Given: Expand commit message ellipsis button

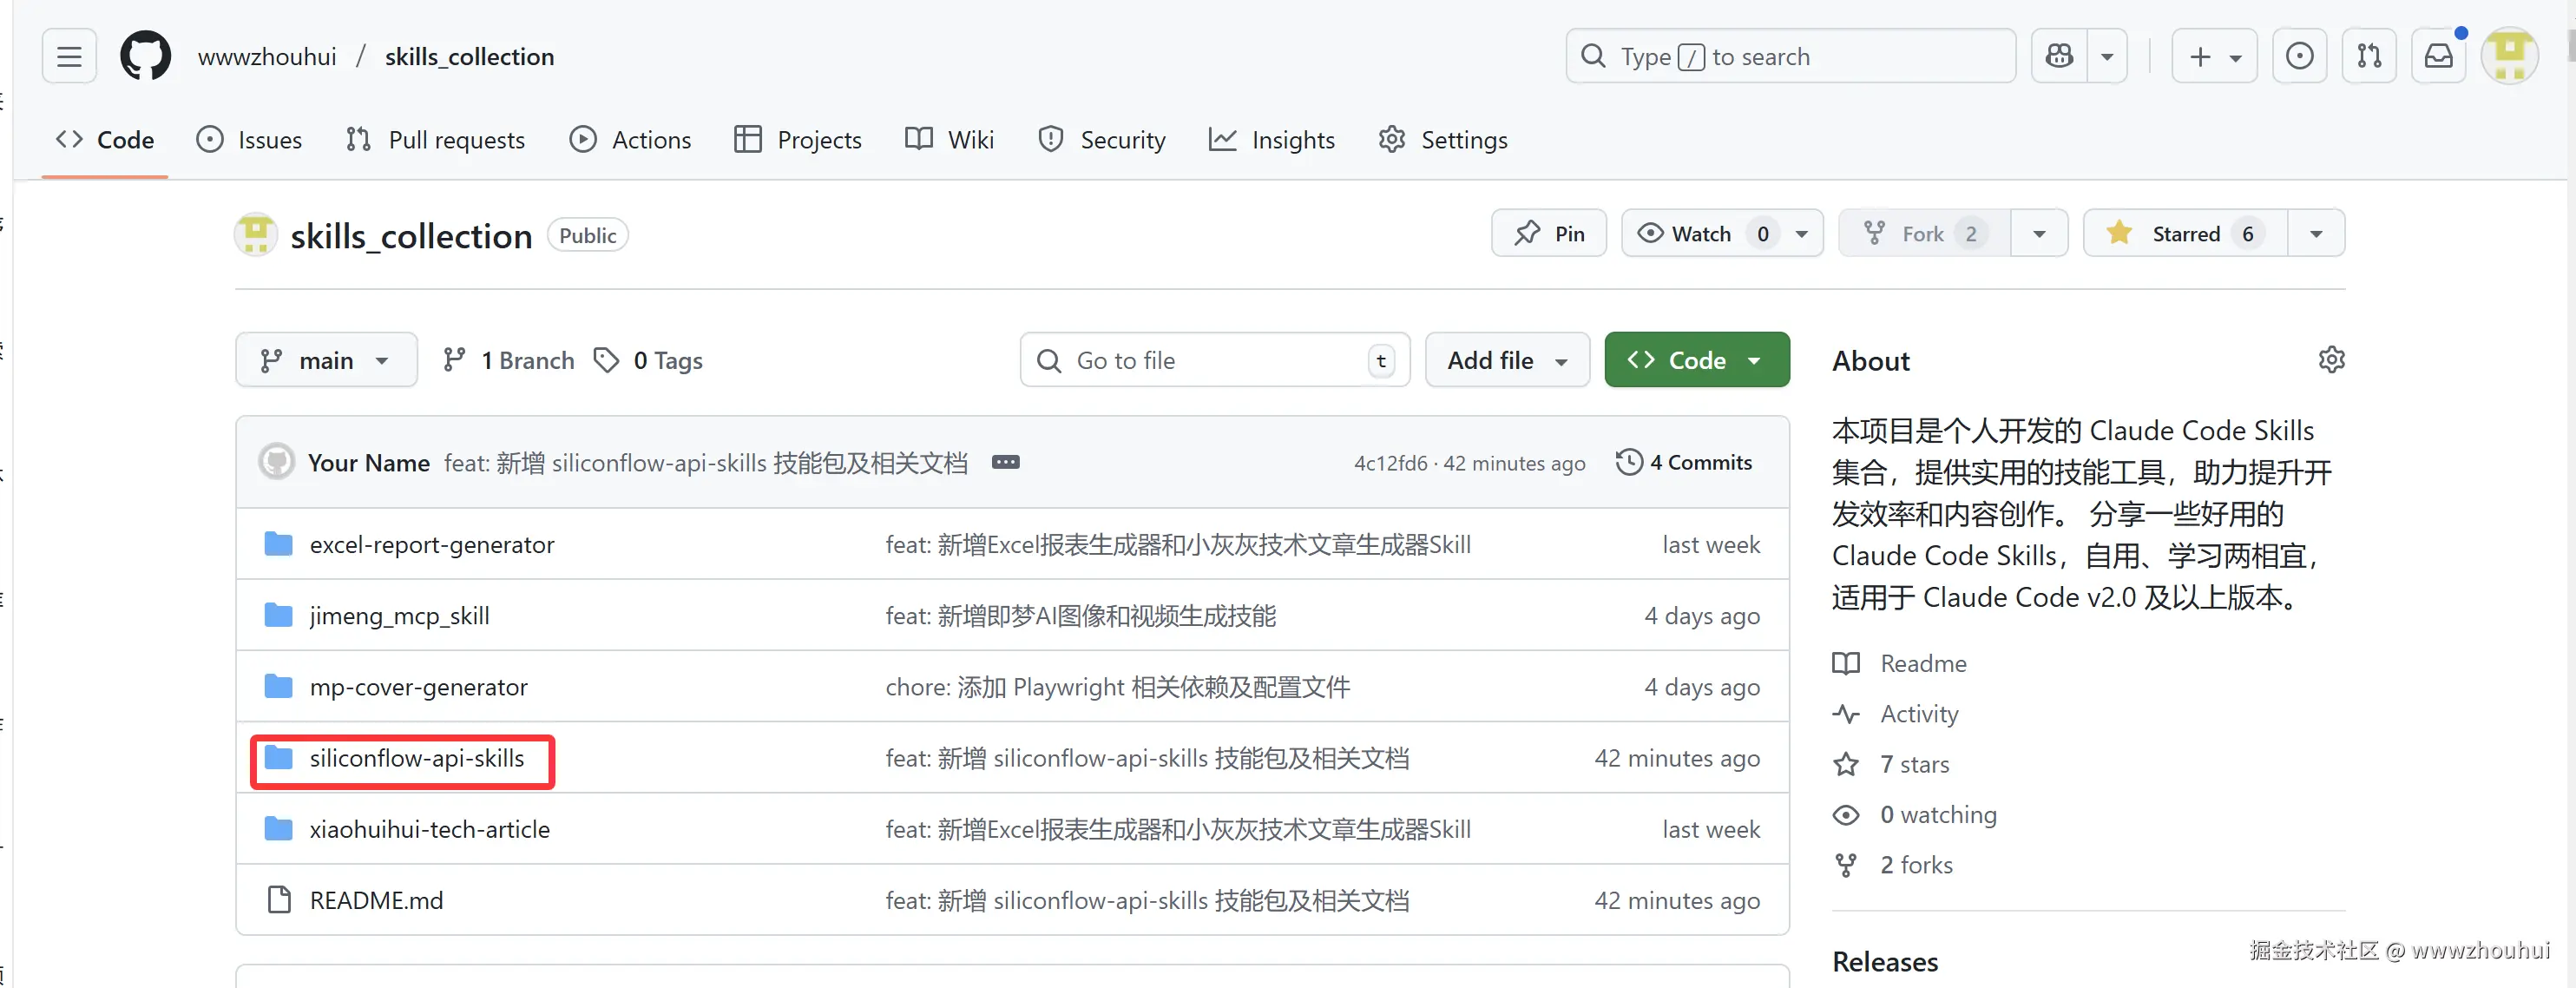Looking at the screenshot, I should (x=1005, y=462).
